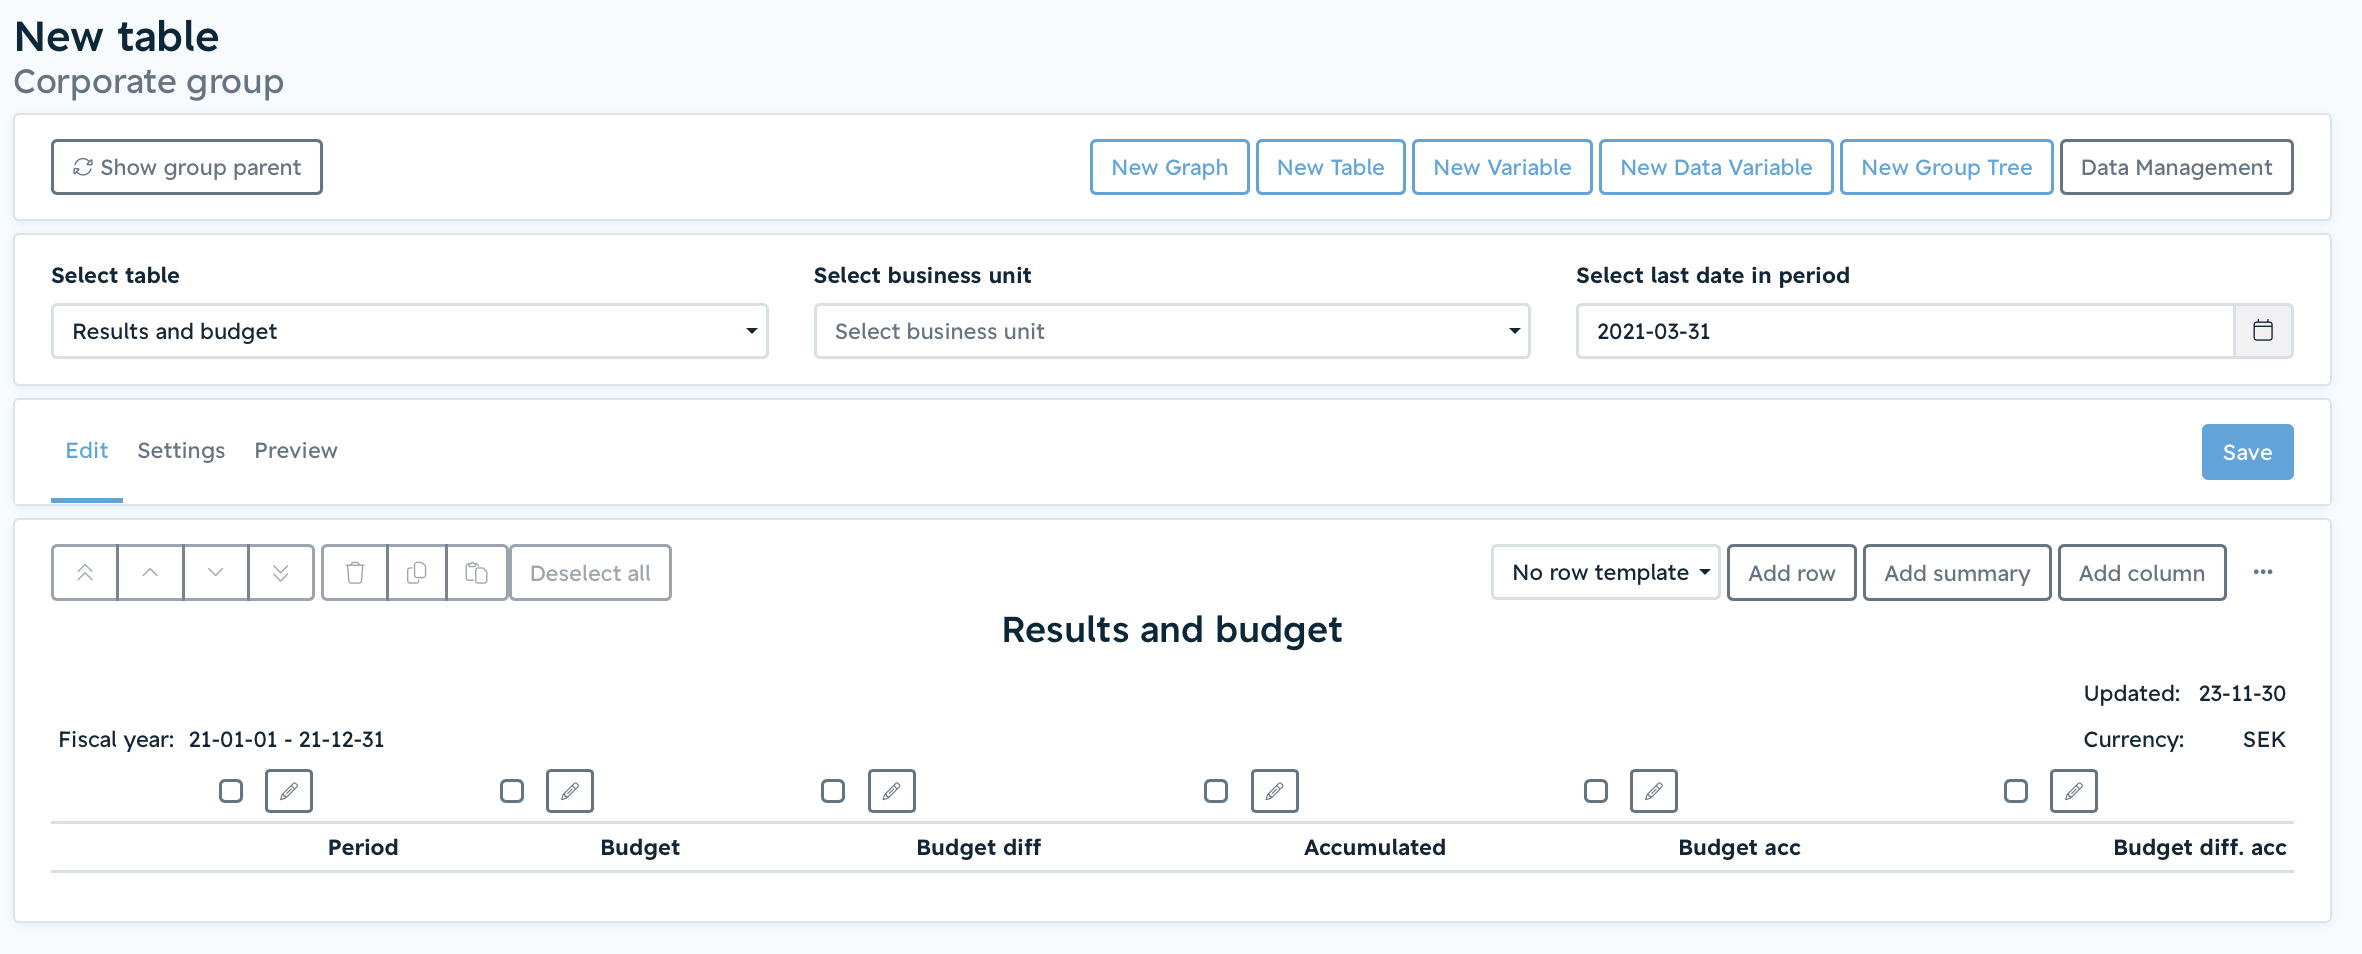Tick the Budget column checkbox
The width and height of the screenshot is (2362, 954).
pyautogui.click(x=512, y=791)
